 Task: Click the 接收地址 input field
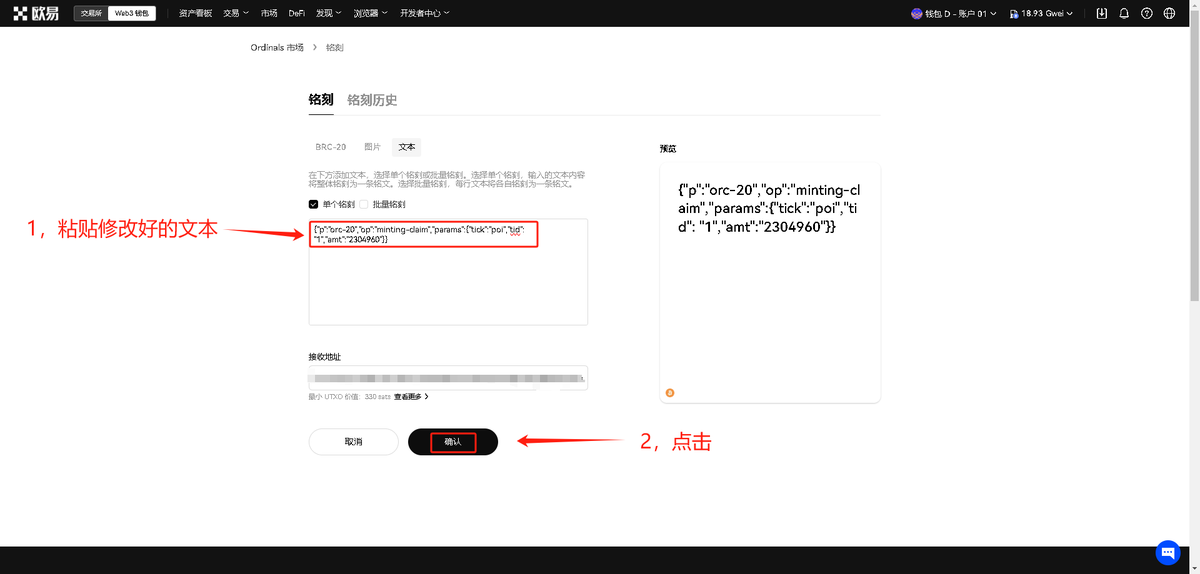[x=448, y=378]
